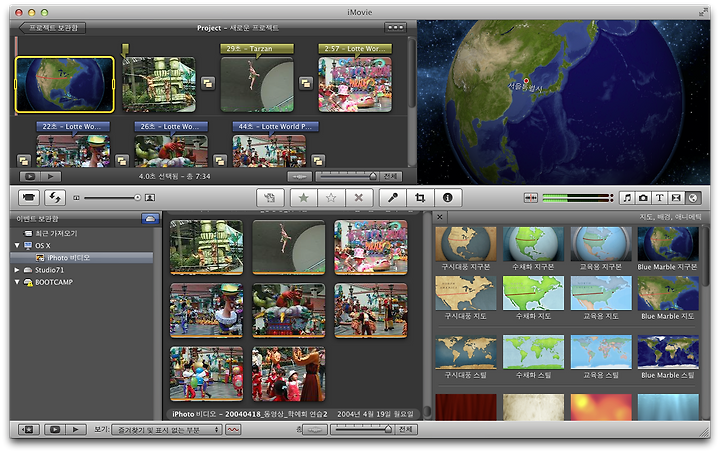The width and height of the screenshot is (720, 453).
Task: Choose the 수채화 지도 flat map
Action: 533,293
